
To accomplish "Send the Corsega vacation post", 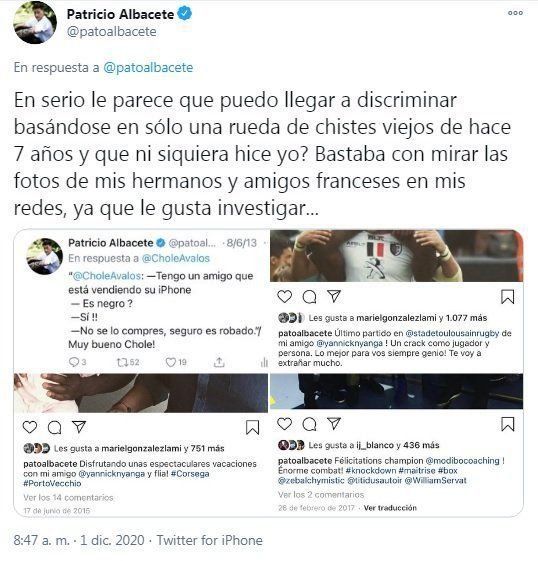I will (79, 426).
